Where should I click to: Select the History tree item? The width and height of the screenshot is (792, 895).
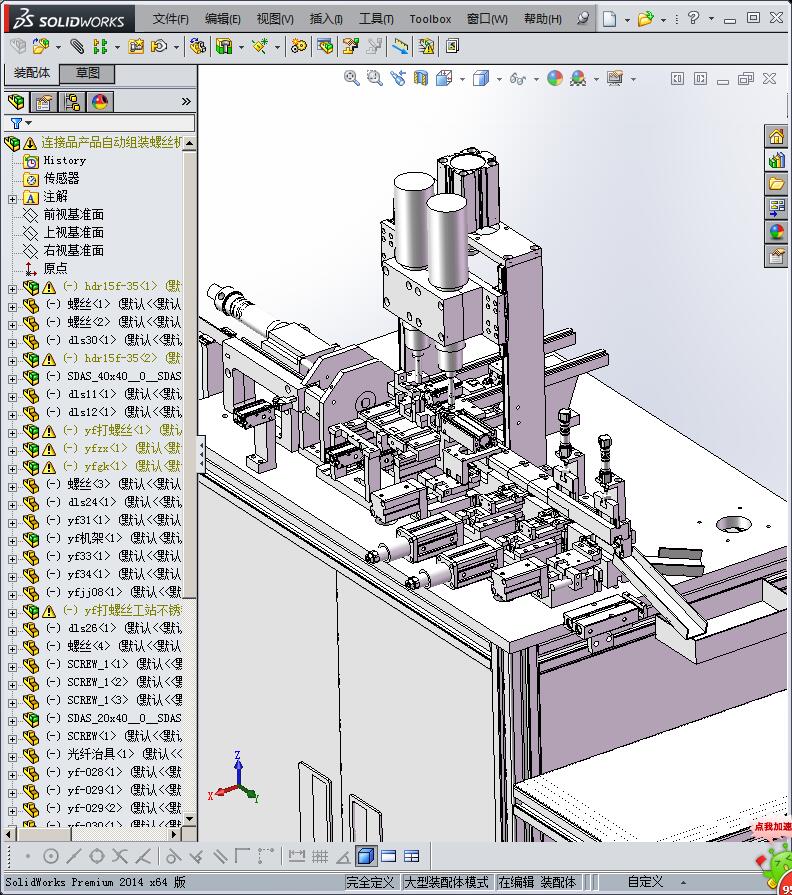(64, 160)
